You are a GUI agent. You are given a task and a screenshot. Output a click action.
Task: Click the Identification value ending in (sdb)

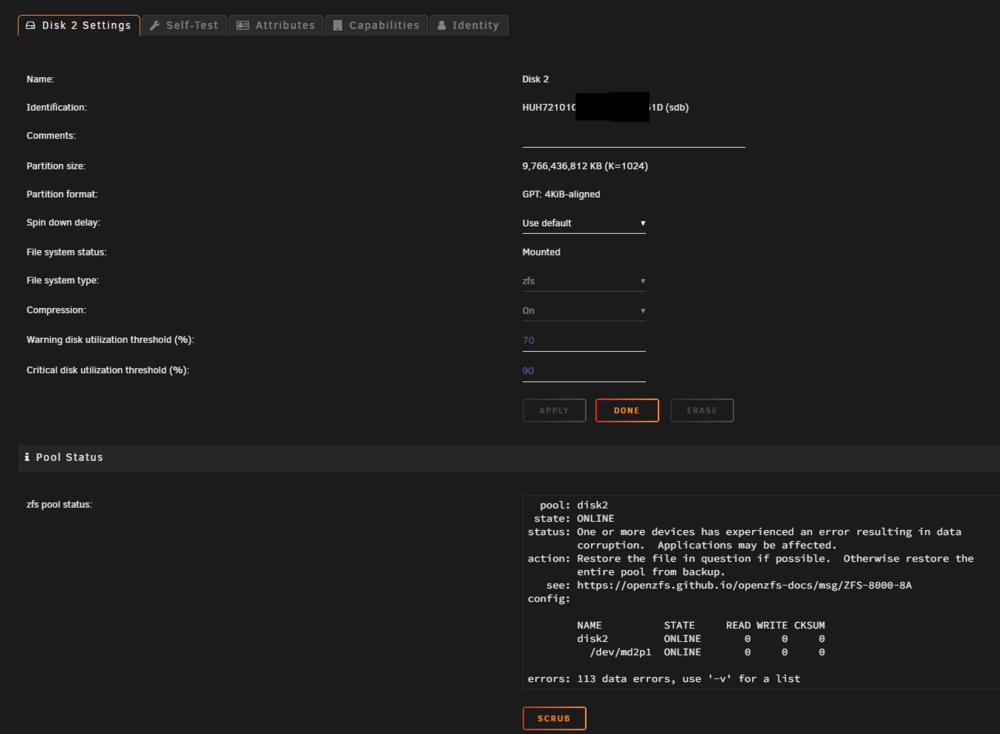605,108
